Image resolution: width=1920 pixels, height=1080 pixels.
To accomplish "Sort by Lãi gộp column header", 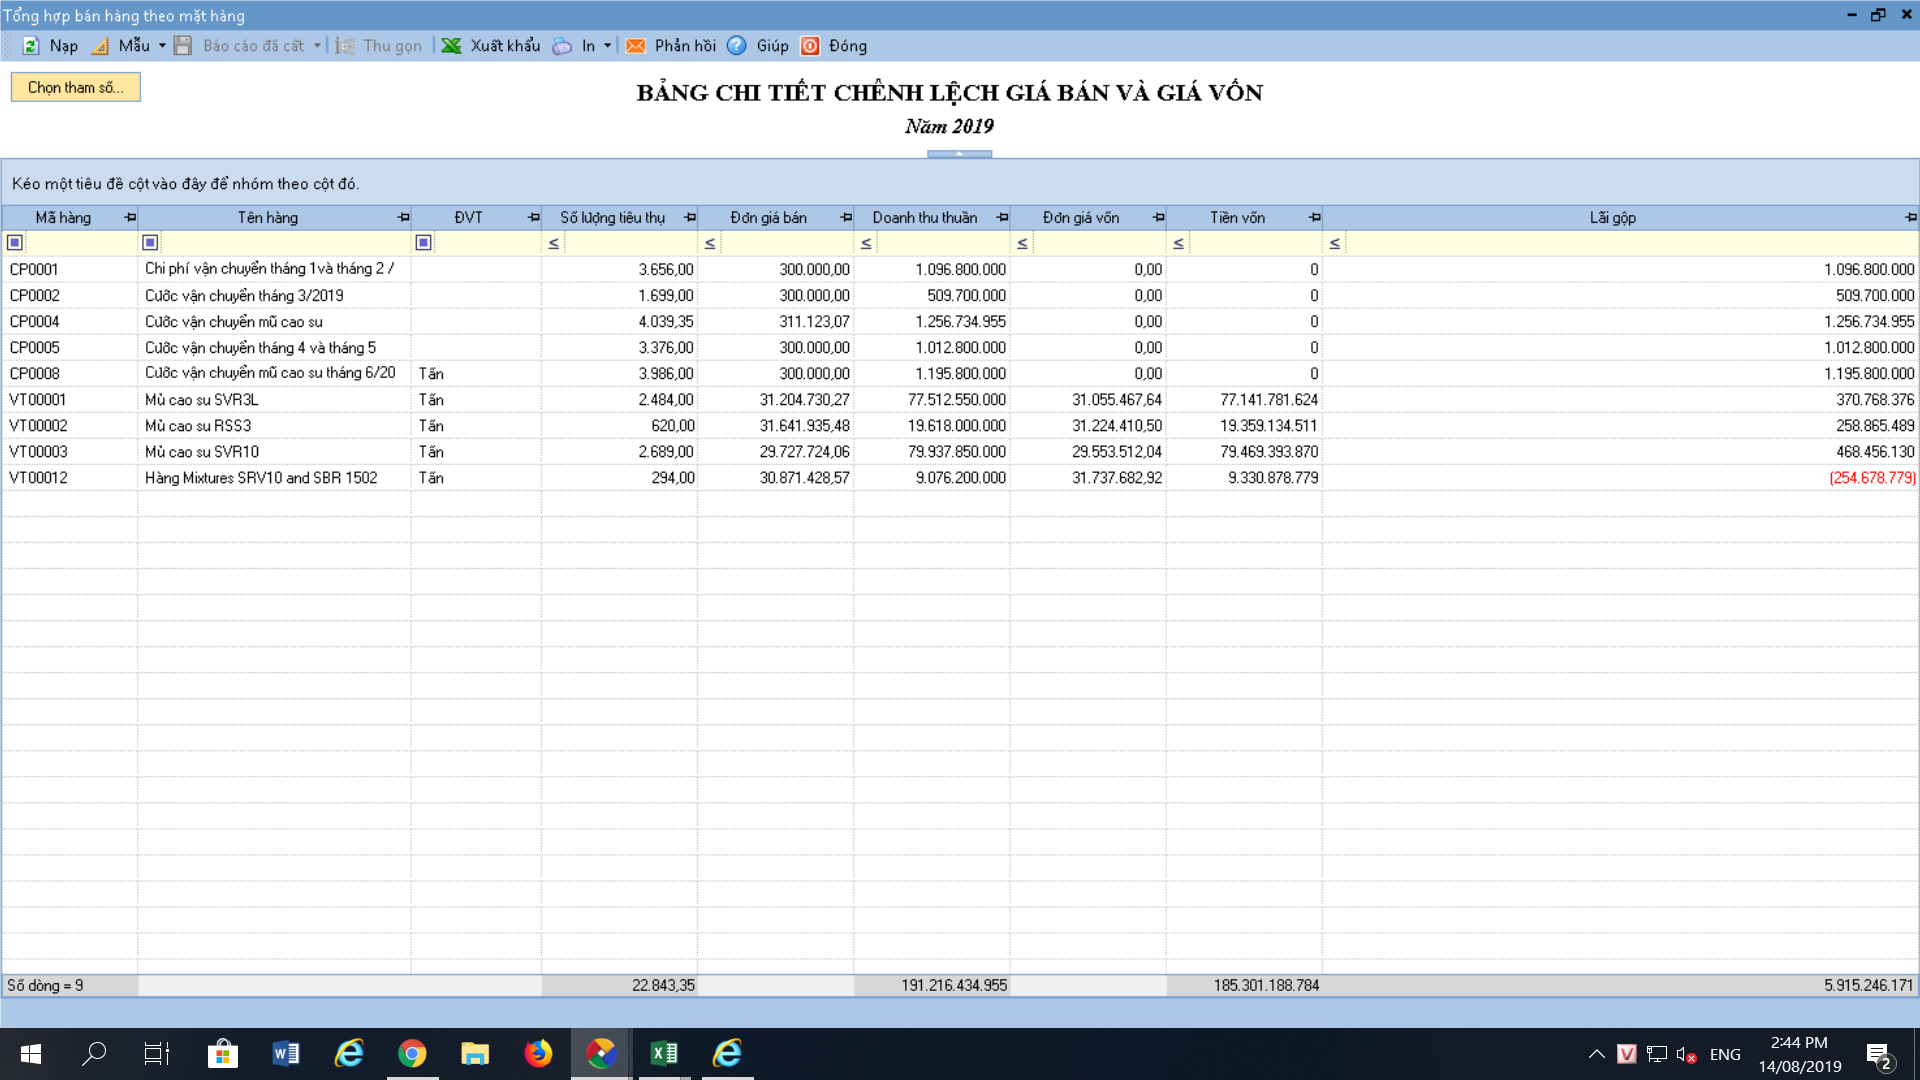I will coord(1612,217).
